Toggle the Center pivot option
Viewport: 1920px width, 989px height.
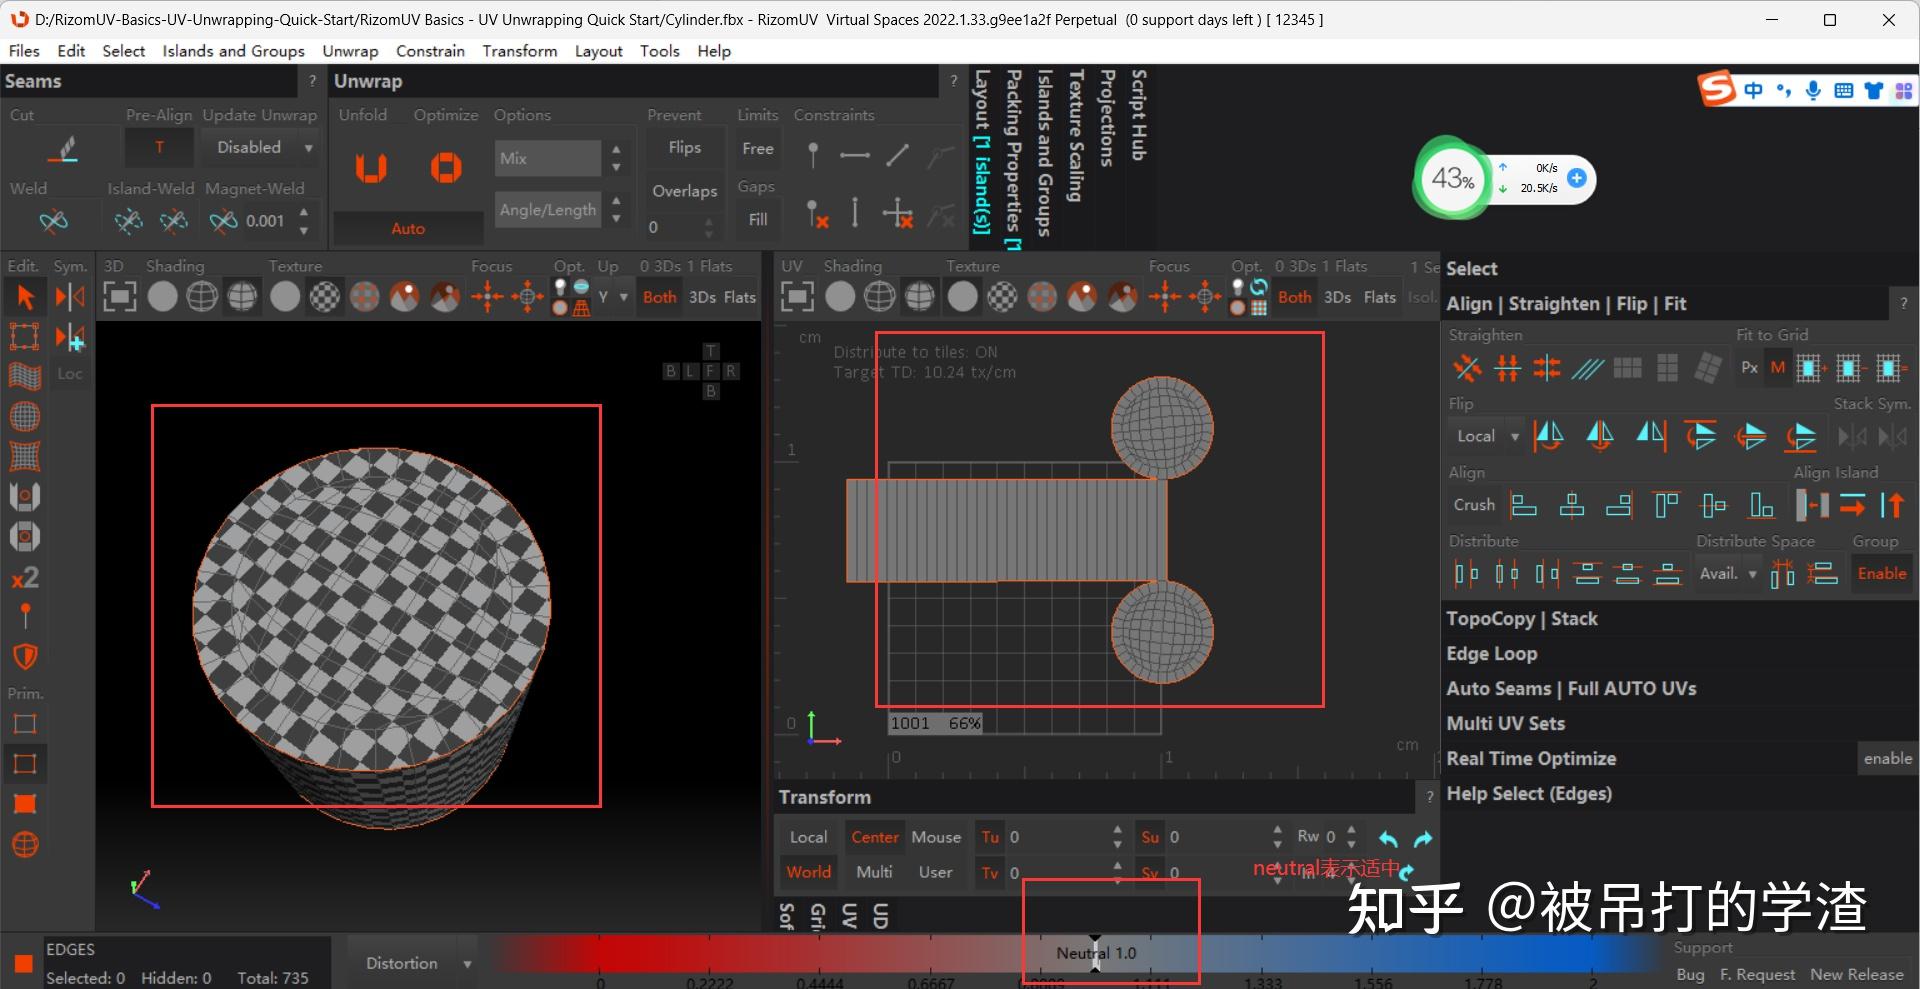tap(874, 838)
